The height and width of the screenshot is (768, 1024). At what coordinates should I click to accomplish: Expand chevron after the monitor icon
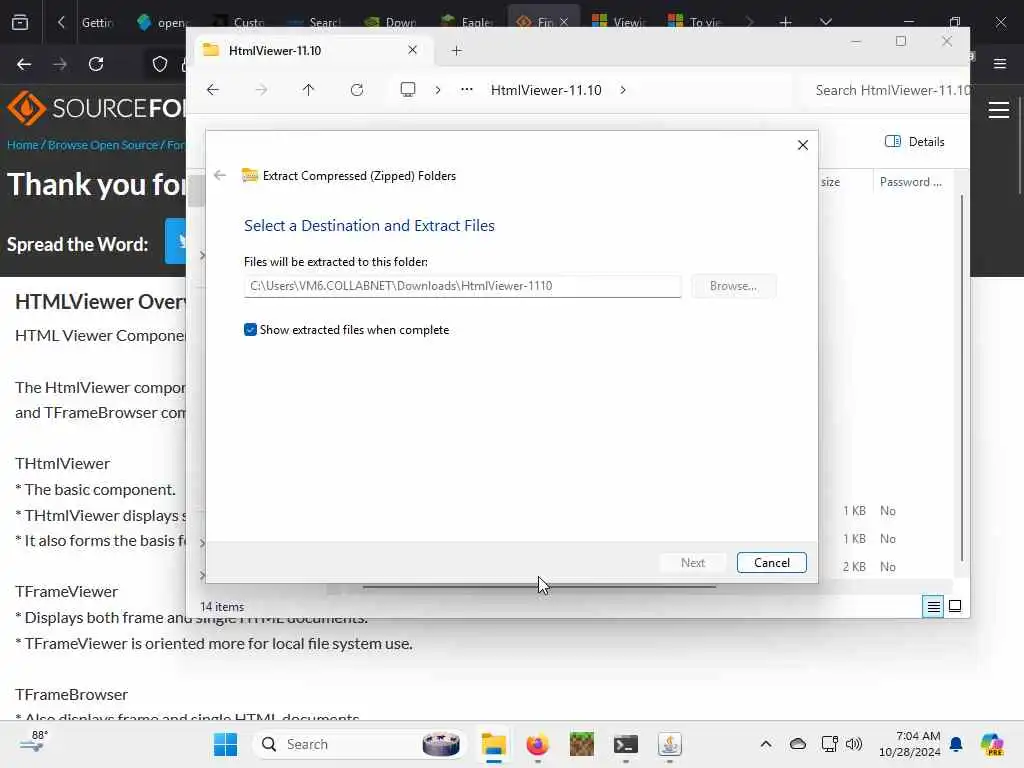point(438,90)
